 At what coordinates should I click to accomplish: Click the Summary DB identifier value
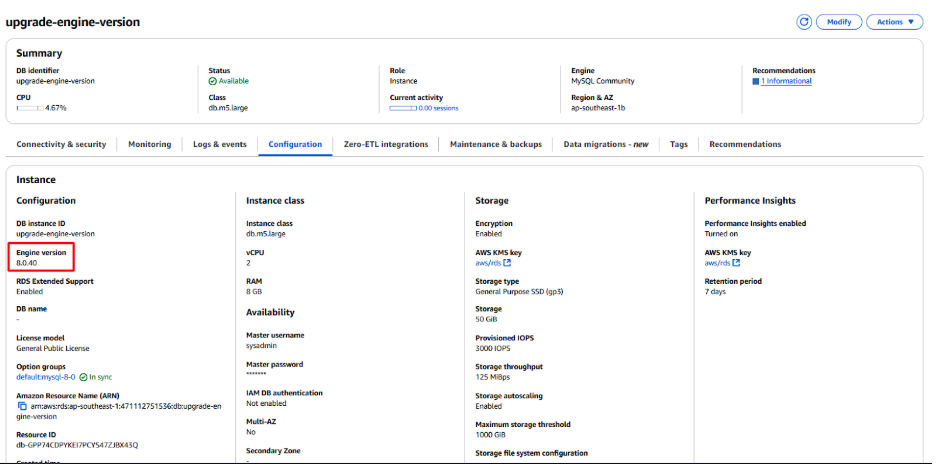55,81
